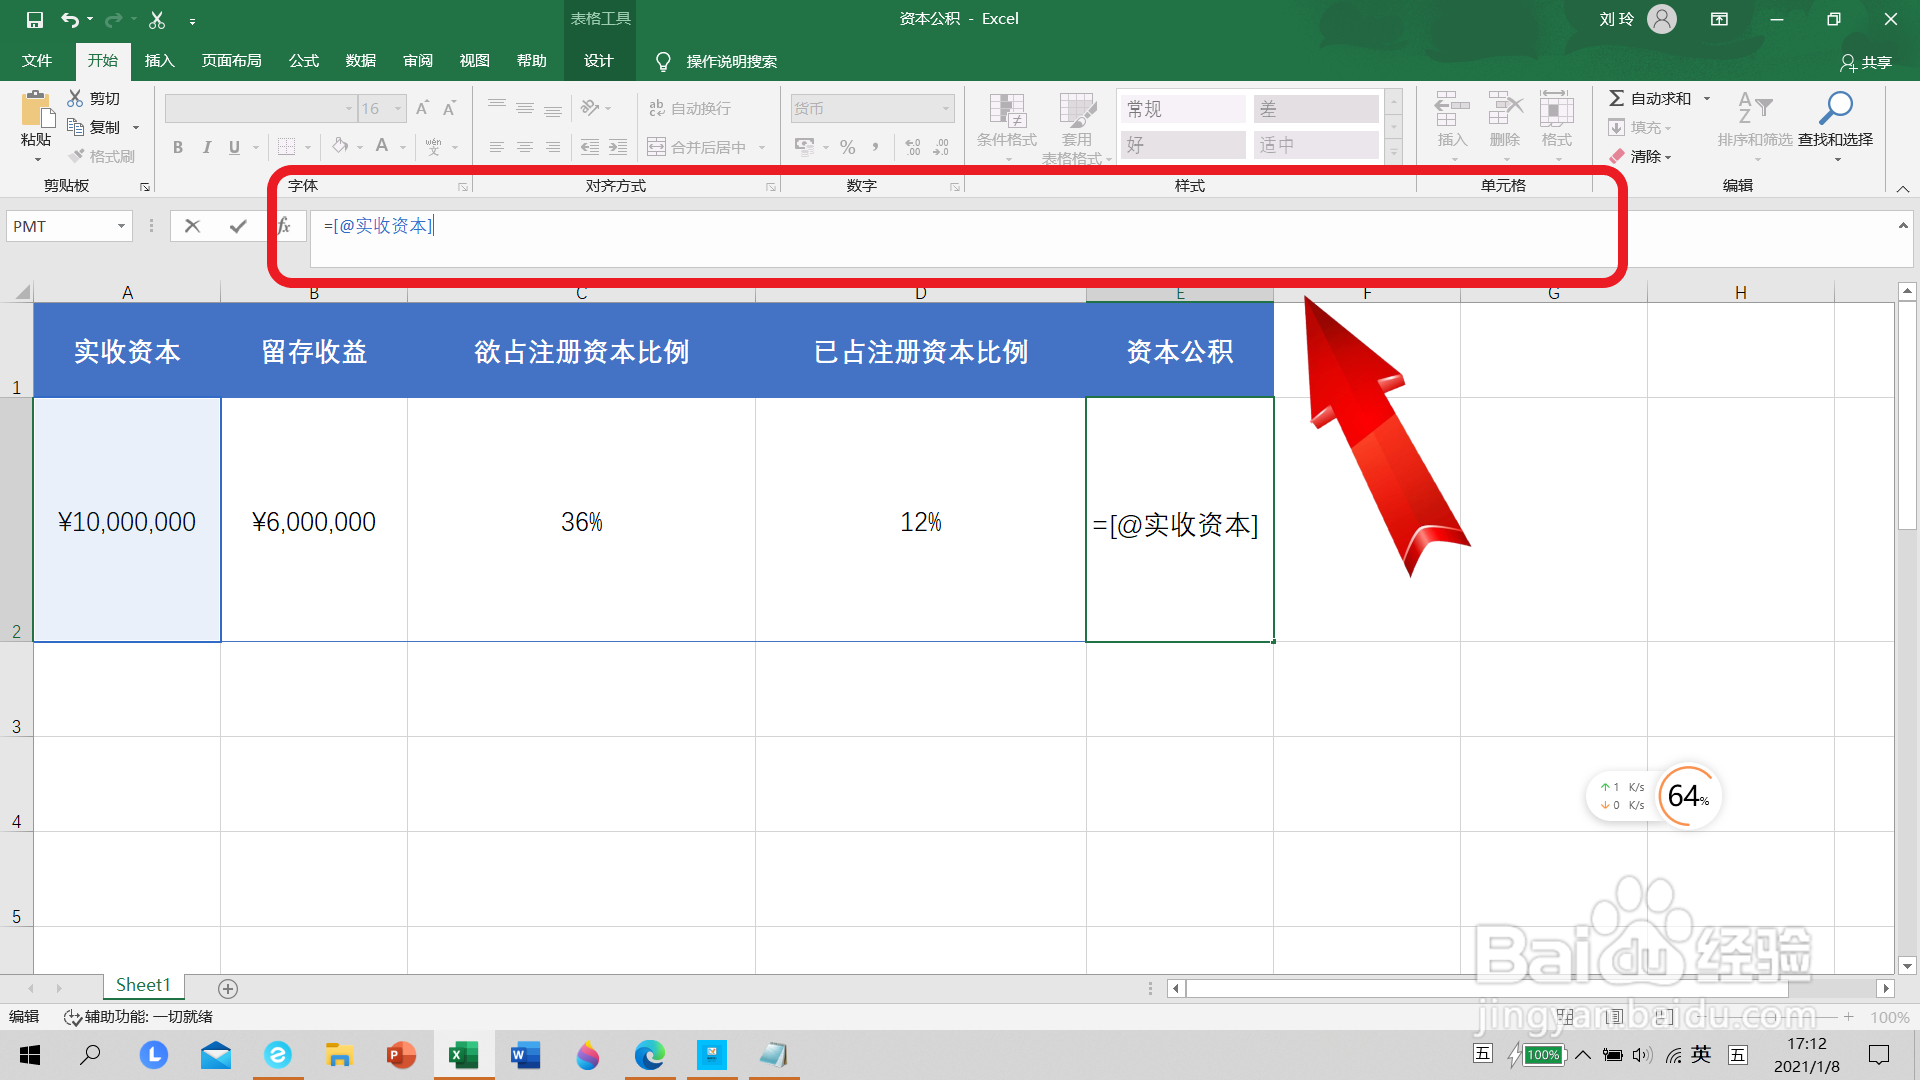Open Conditional Formatting (条件格式)

click(1007, 126)
